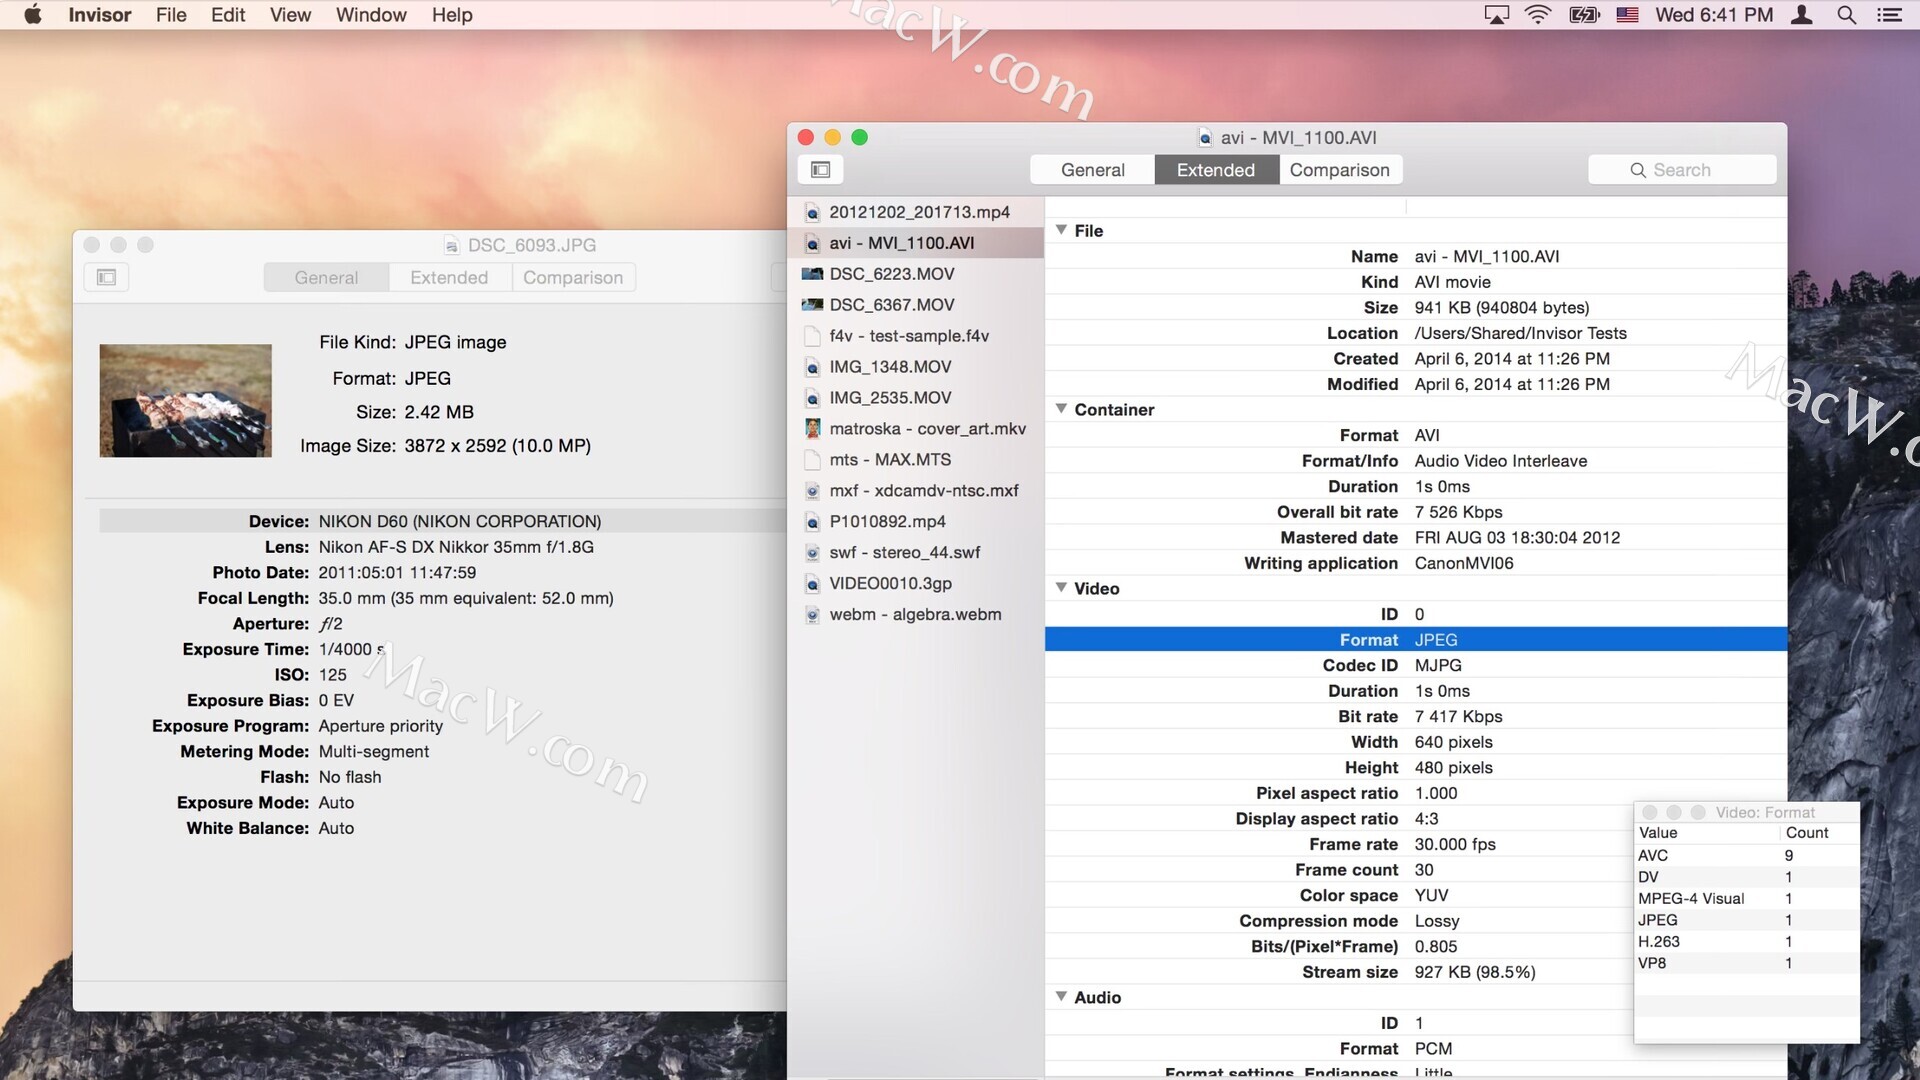Collapse the File section
The height and width of the screenshot is (1080, 1920).
pyautogui.click(x=1061, y=230)
